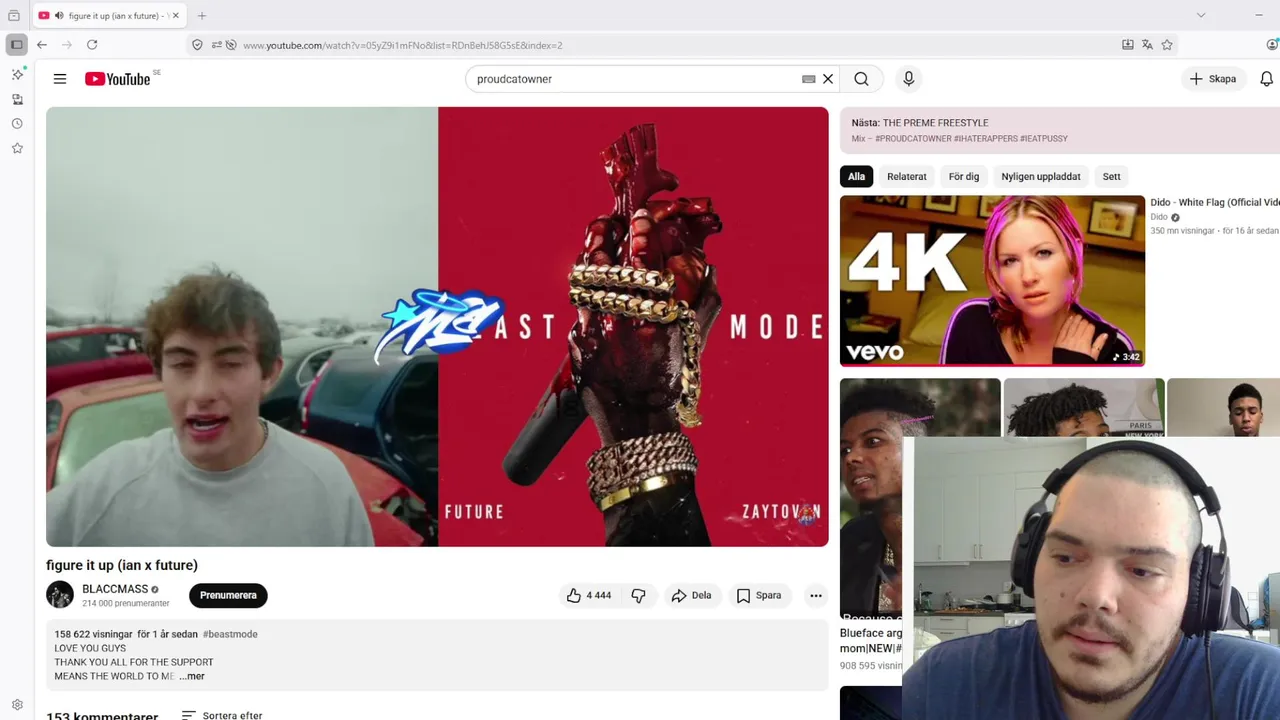Select the Alla filter chip
Viewport: 1280px width, 720px height.
pos(857,176)
